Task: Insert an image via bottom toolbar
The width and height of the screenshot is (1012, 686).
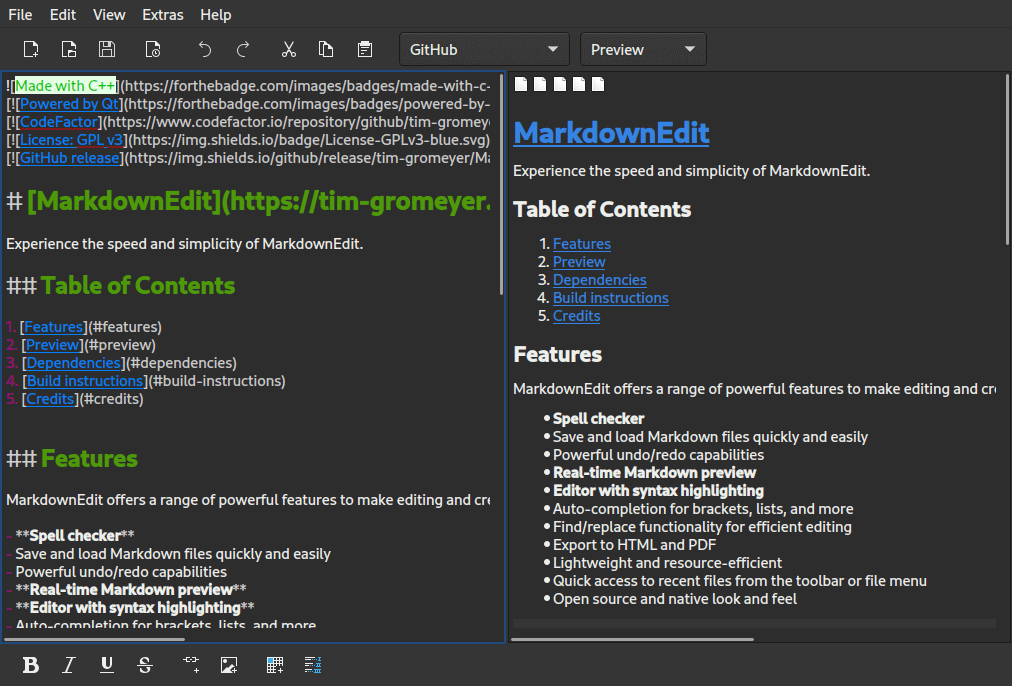Action: (229, 665)
